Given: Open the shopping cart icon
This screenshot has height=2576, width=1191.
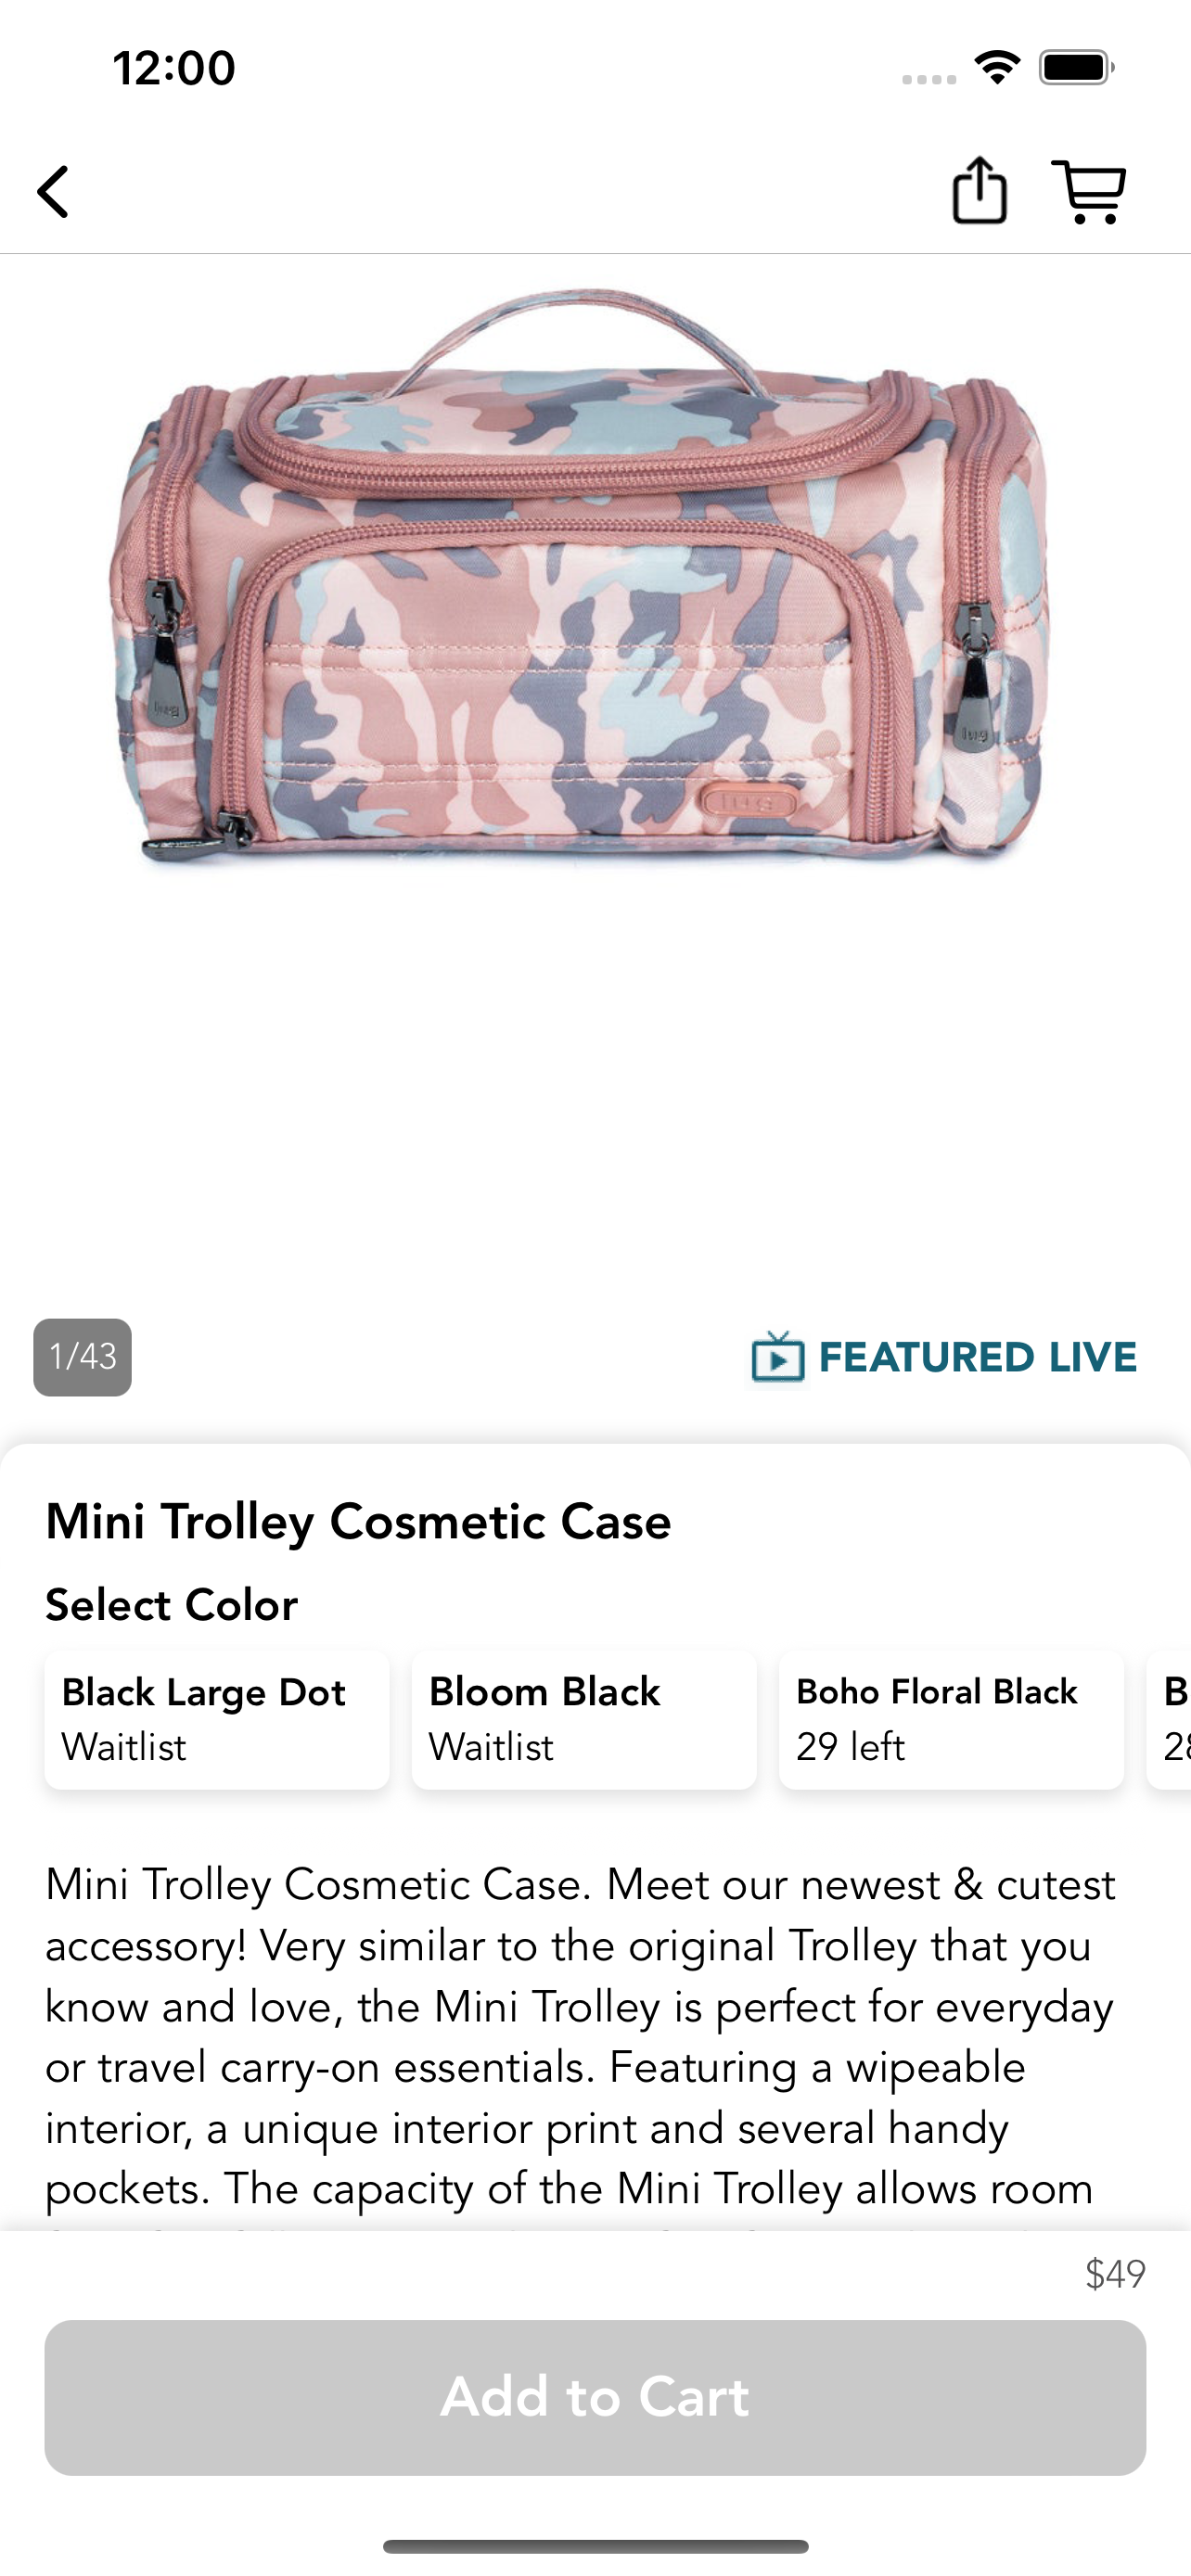Looking at the screenshot, I should 1089,191.
